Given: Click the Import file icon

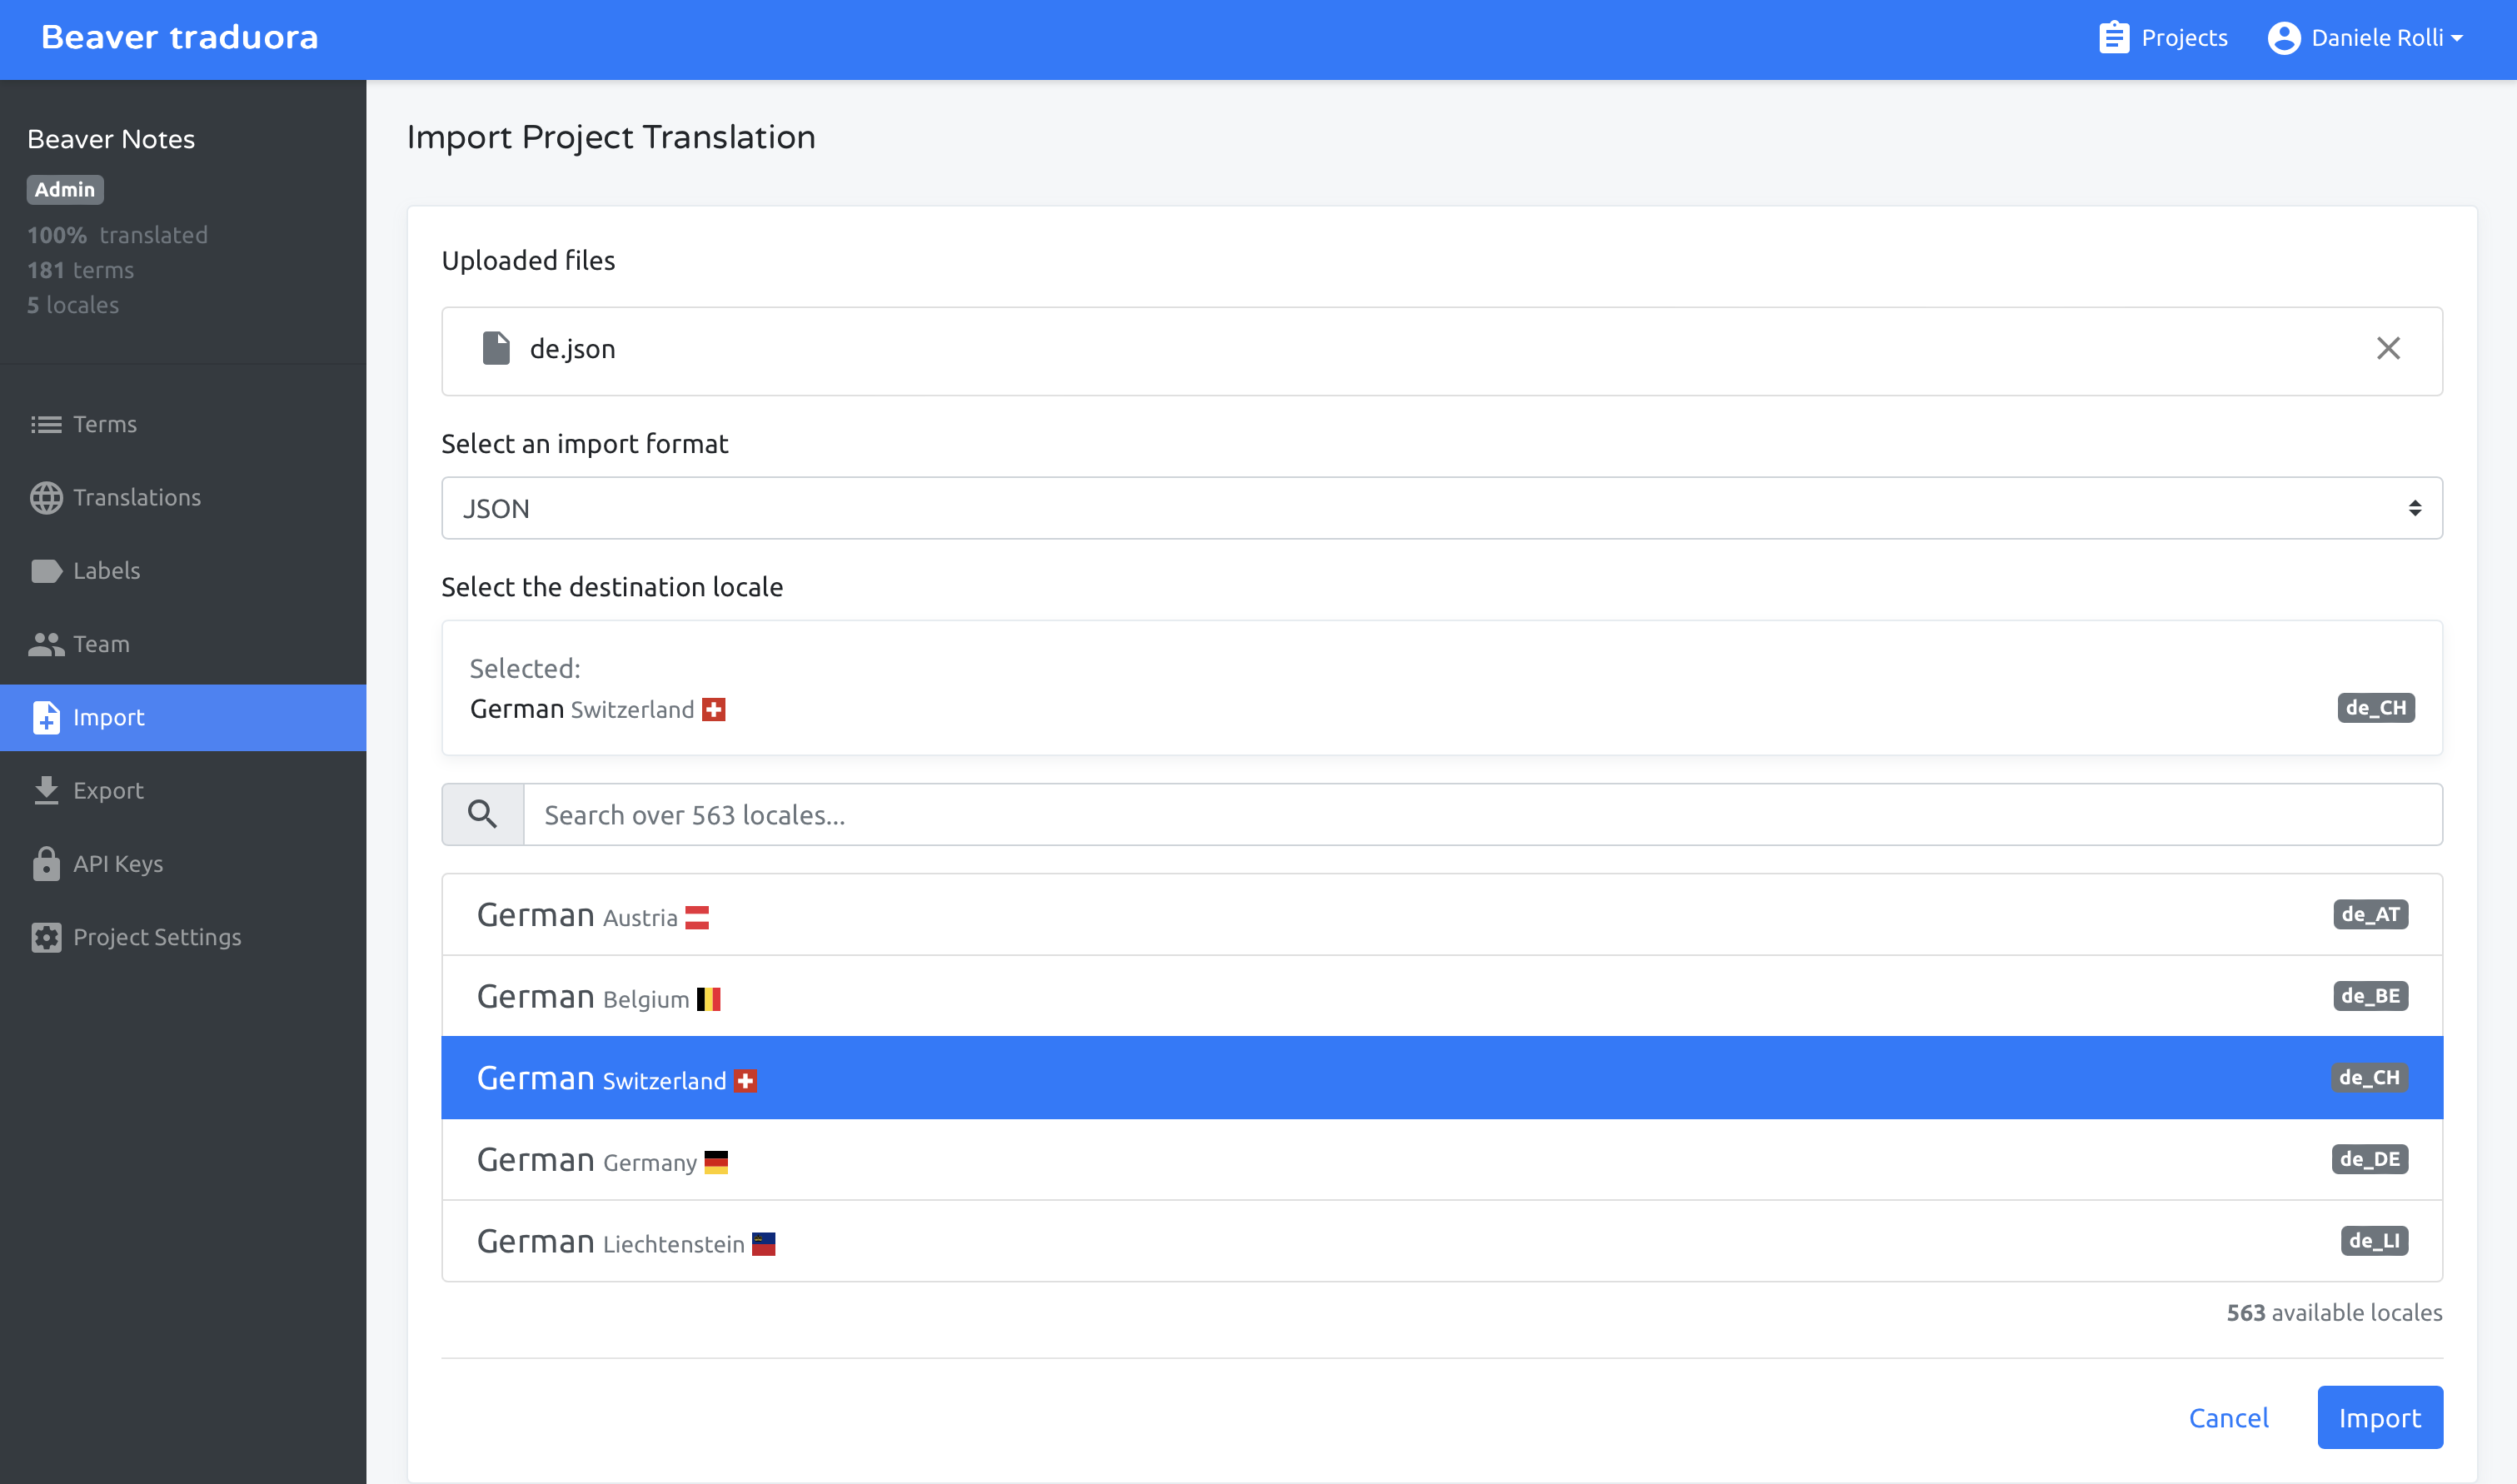Looking at the screenshot, I should point(46,717).
